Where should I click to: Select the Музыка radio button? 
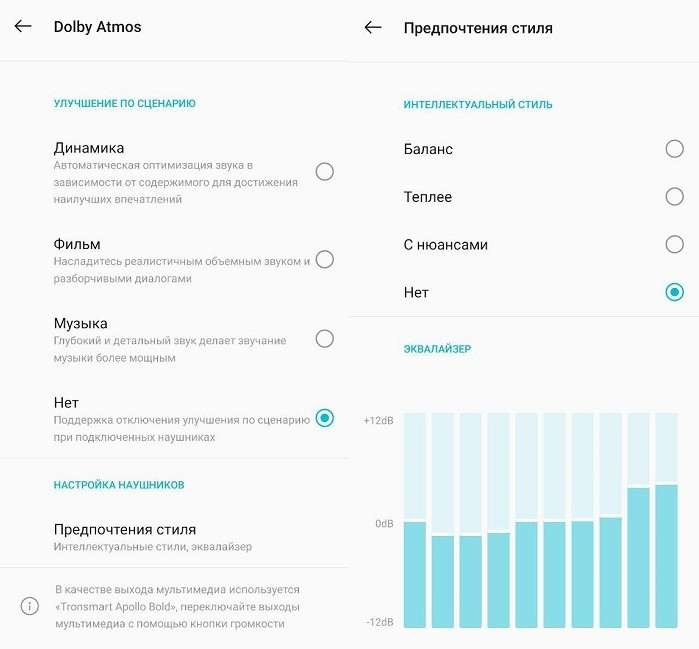coord(324,339)
